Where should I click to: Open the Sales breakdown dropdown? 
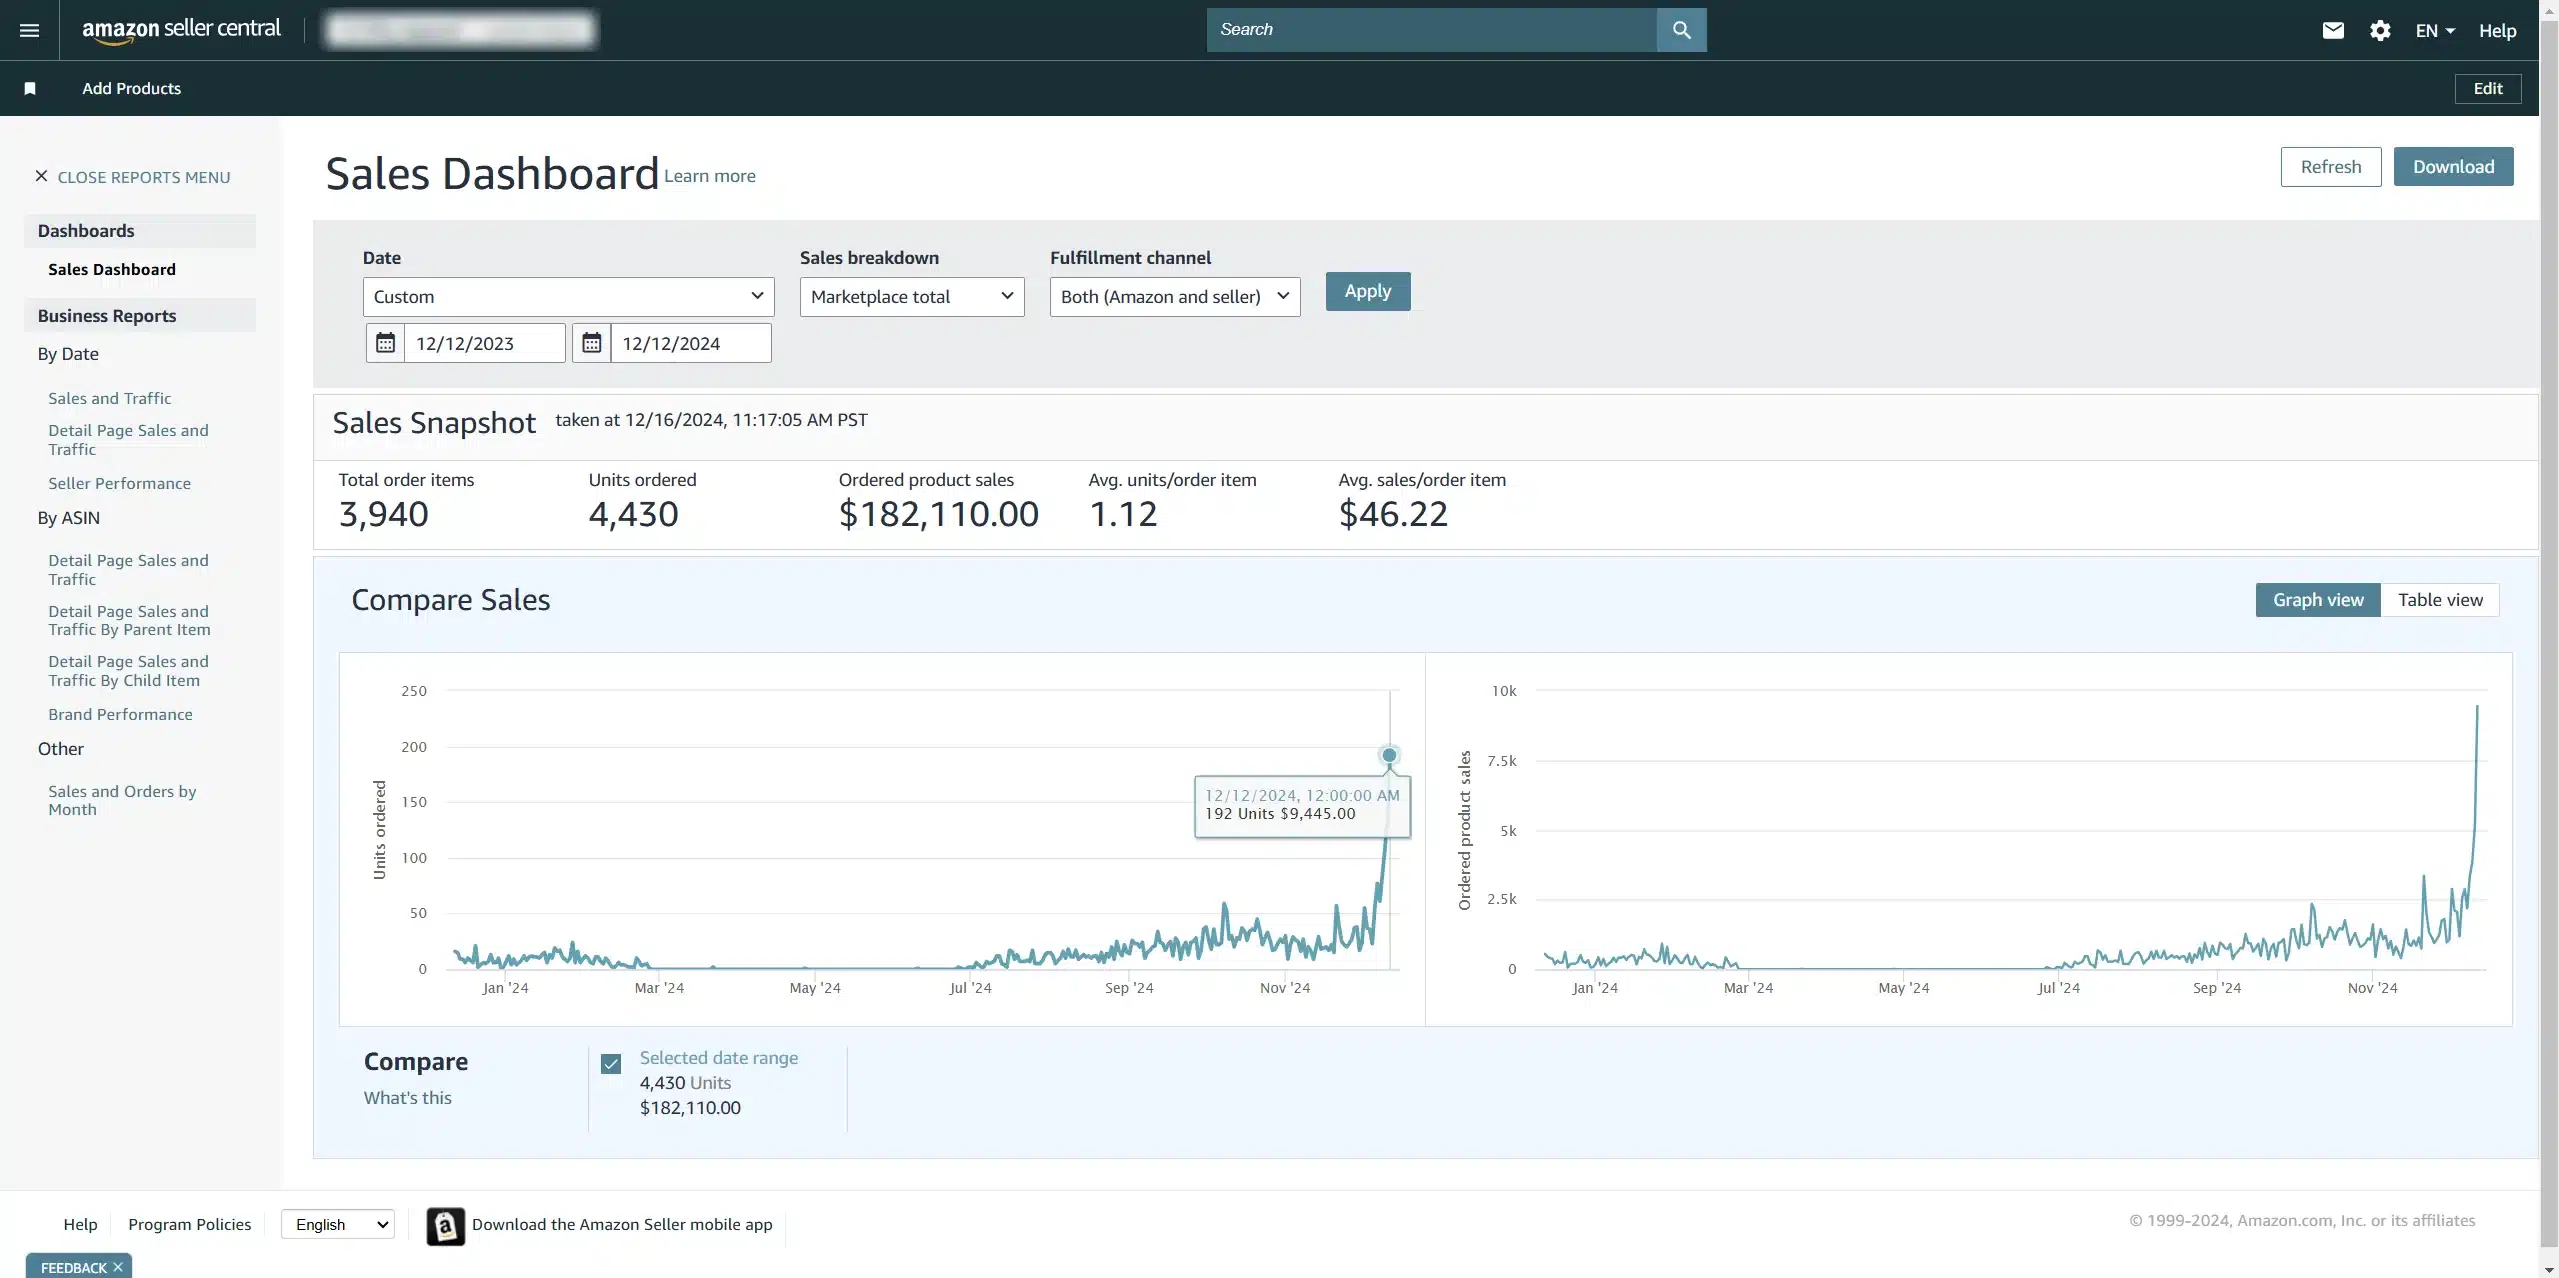coord(911,296)
